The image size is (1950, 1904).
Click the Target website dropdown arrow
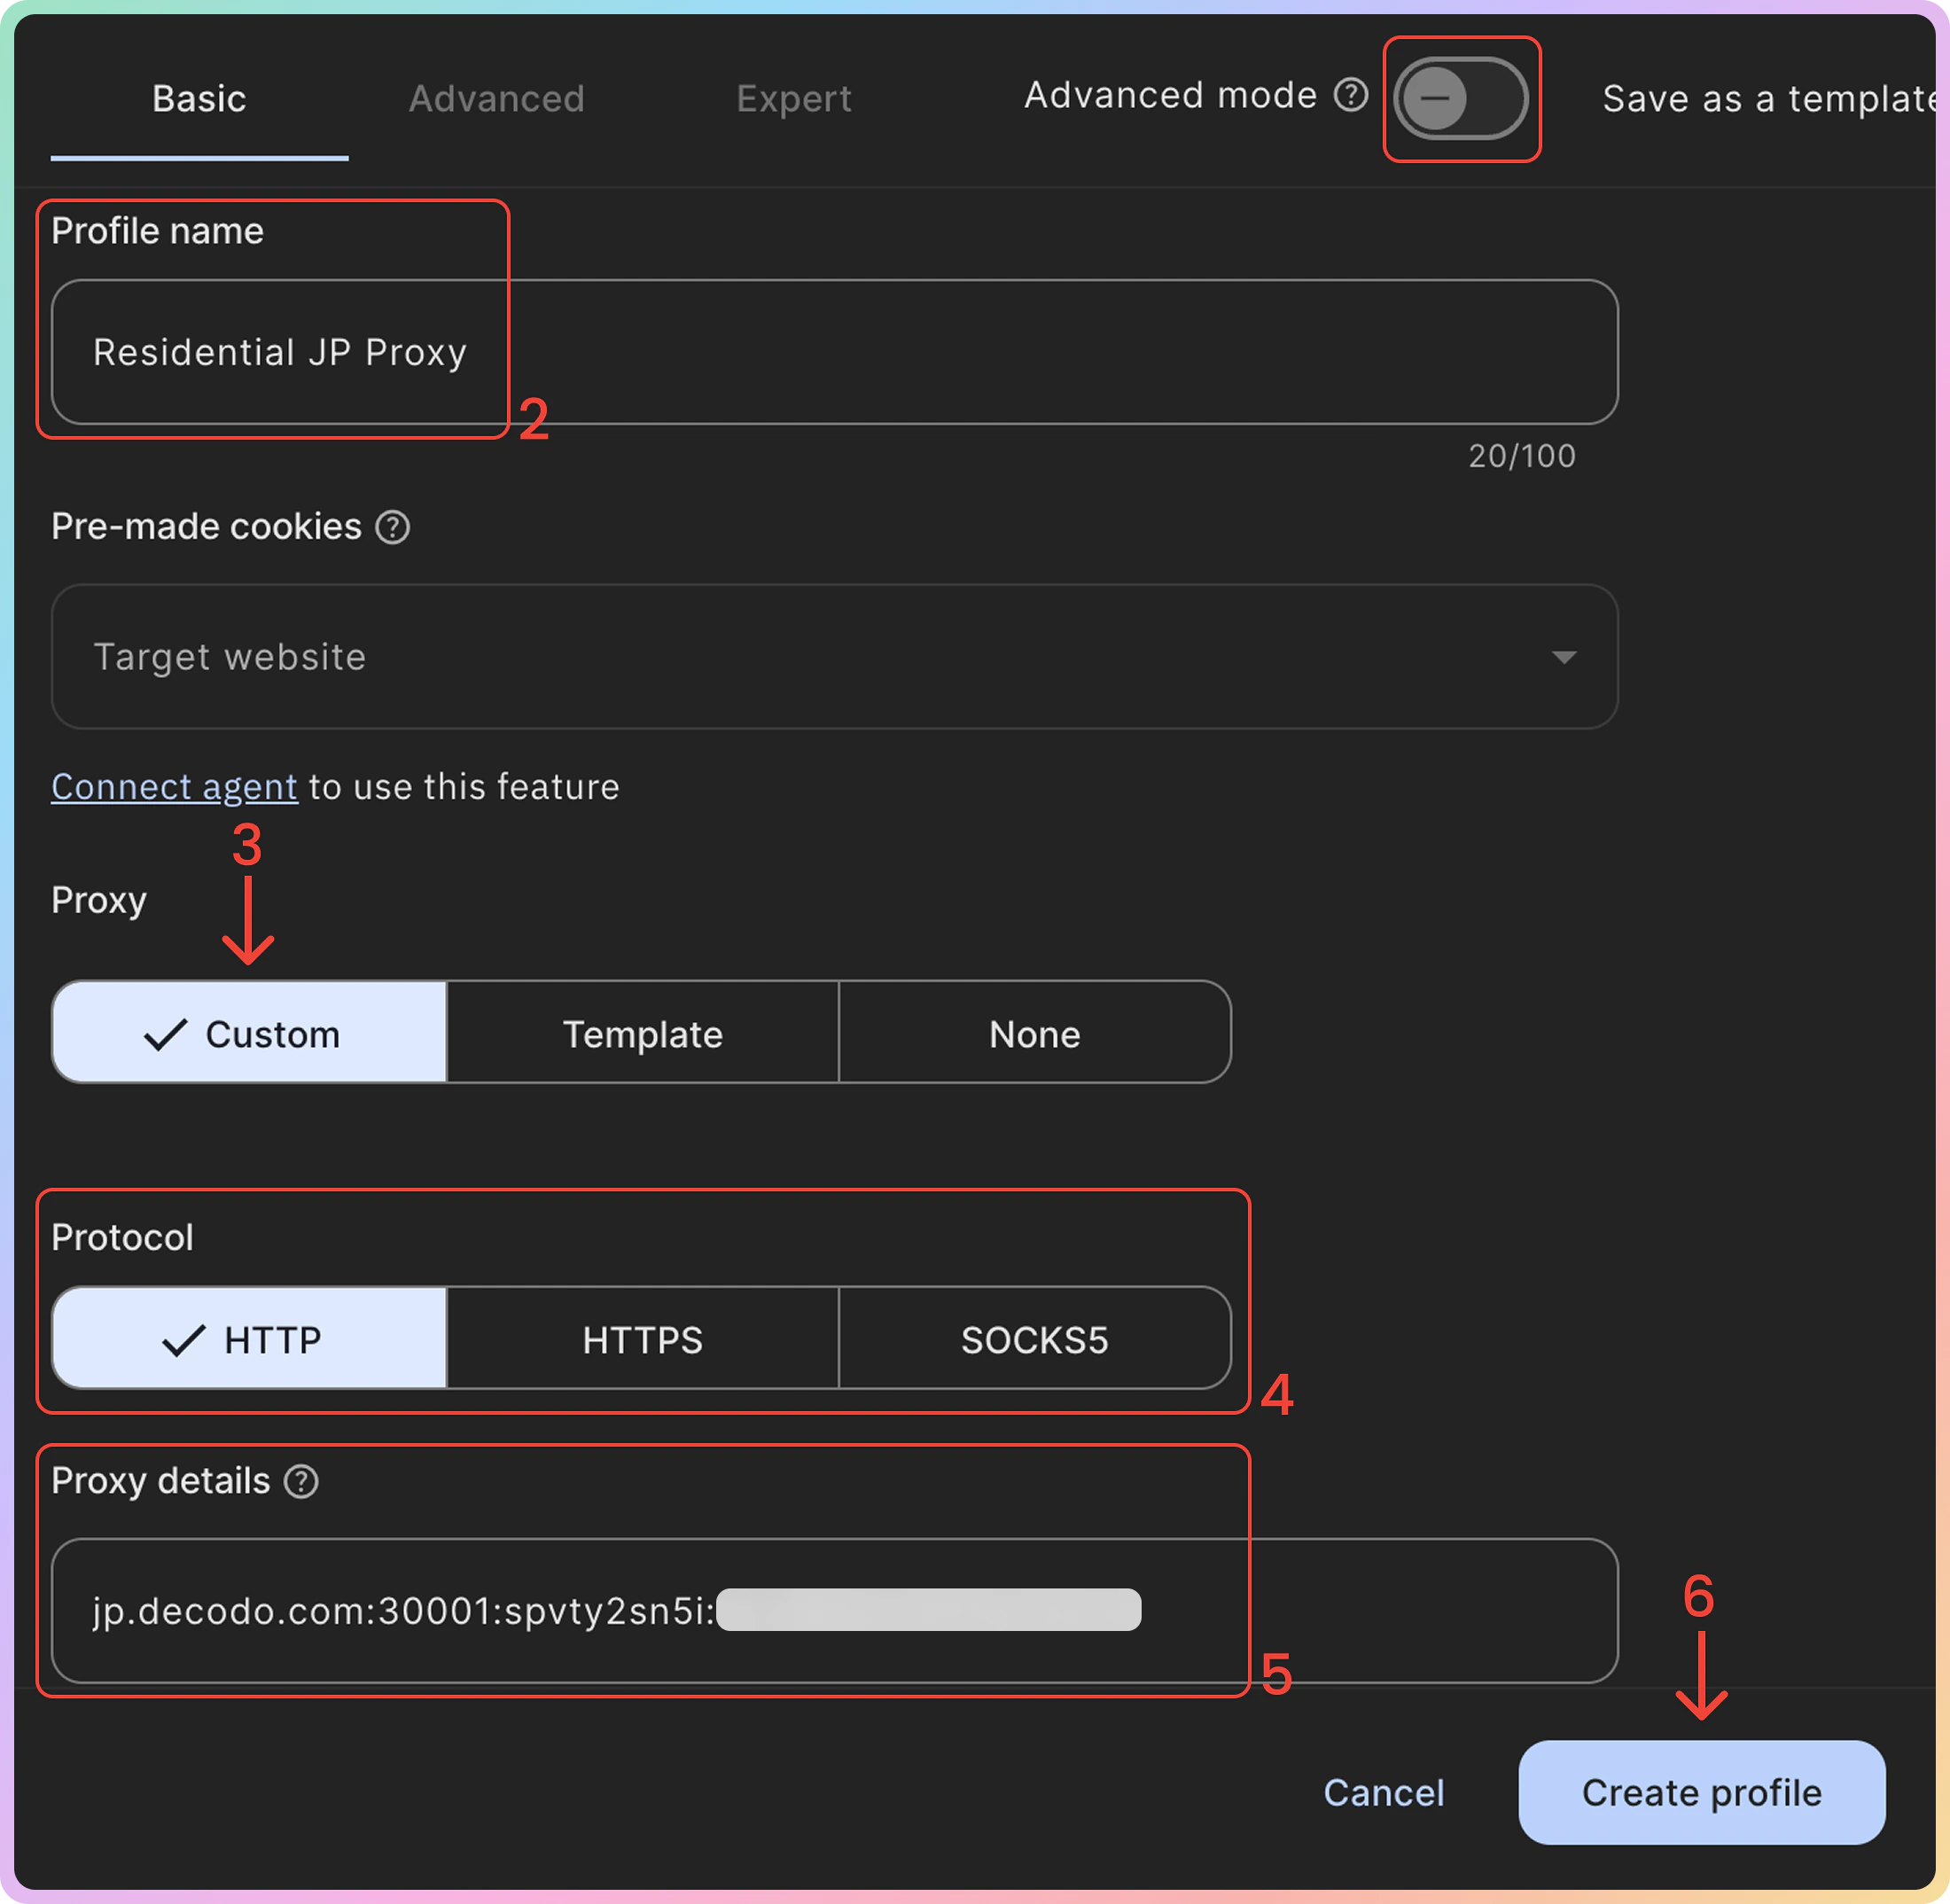tap(1563, 657)
